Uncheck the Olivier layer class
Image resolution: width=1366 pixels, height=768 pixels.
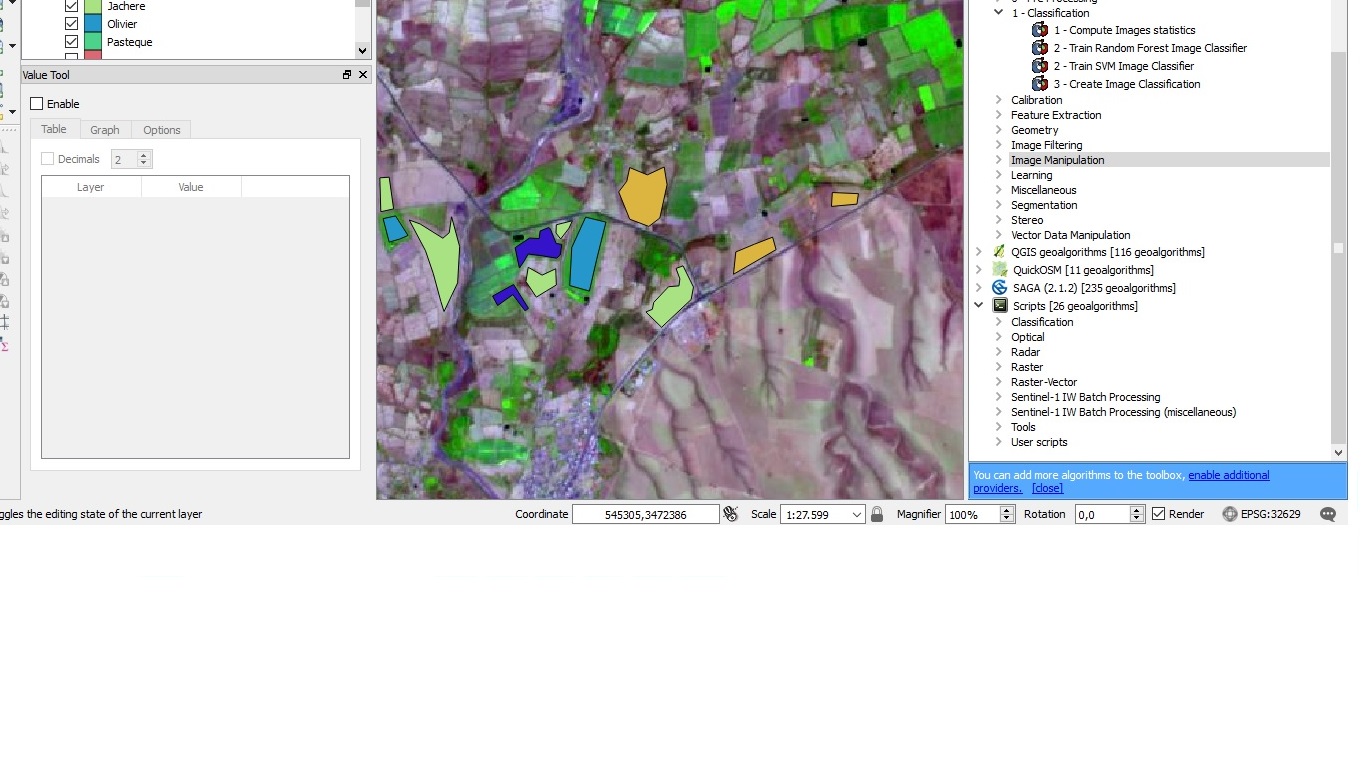[x=71, y=24]
